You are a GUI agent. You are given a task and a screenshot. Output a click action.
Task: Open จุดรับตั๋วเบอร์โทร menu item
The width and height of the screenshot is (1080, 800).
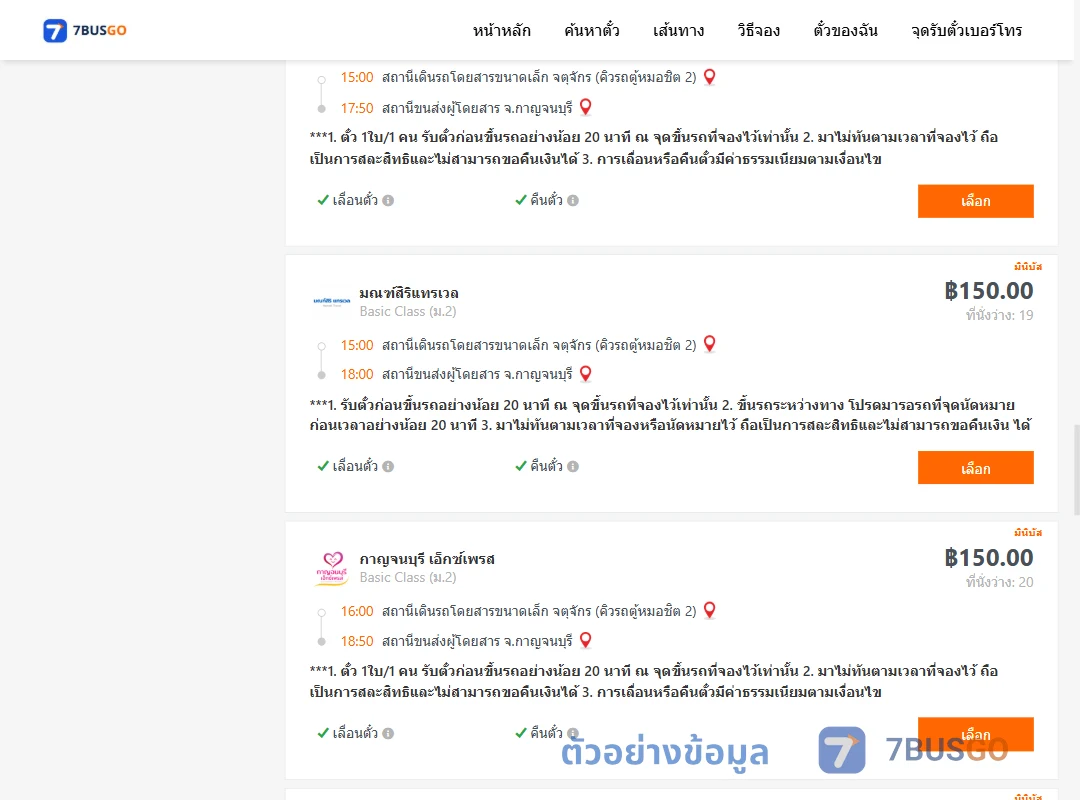(x=966, y=30)
